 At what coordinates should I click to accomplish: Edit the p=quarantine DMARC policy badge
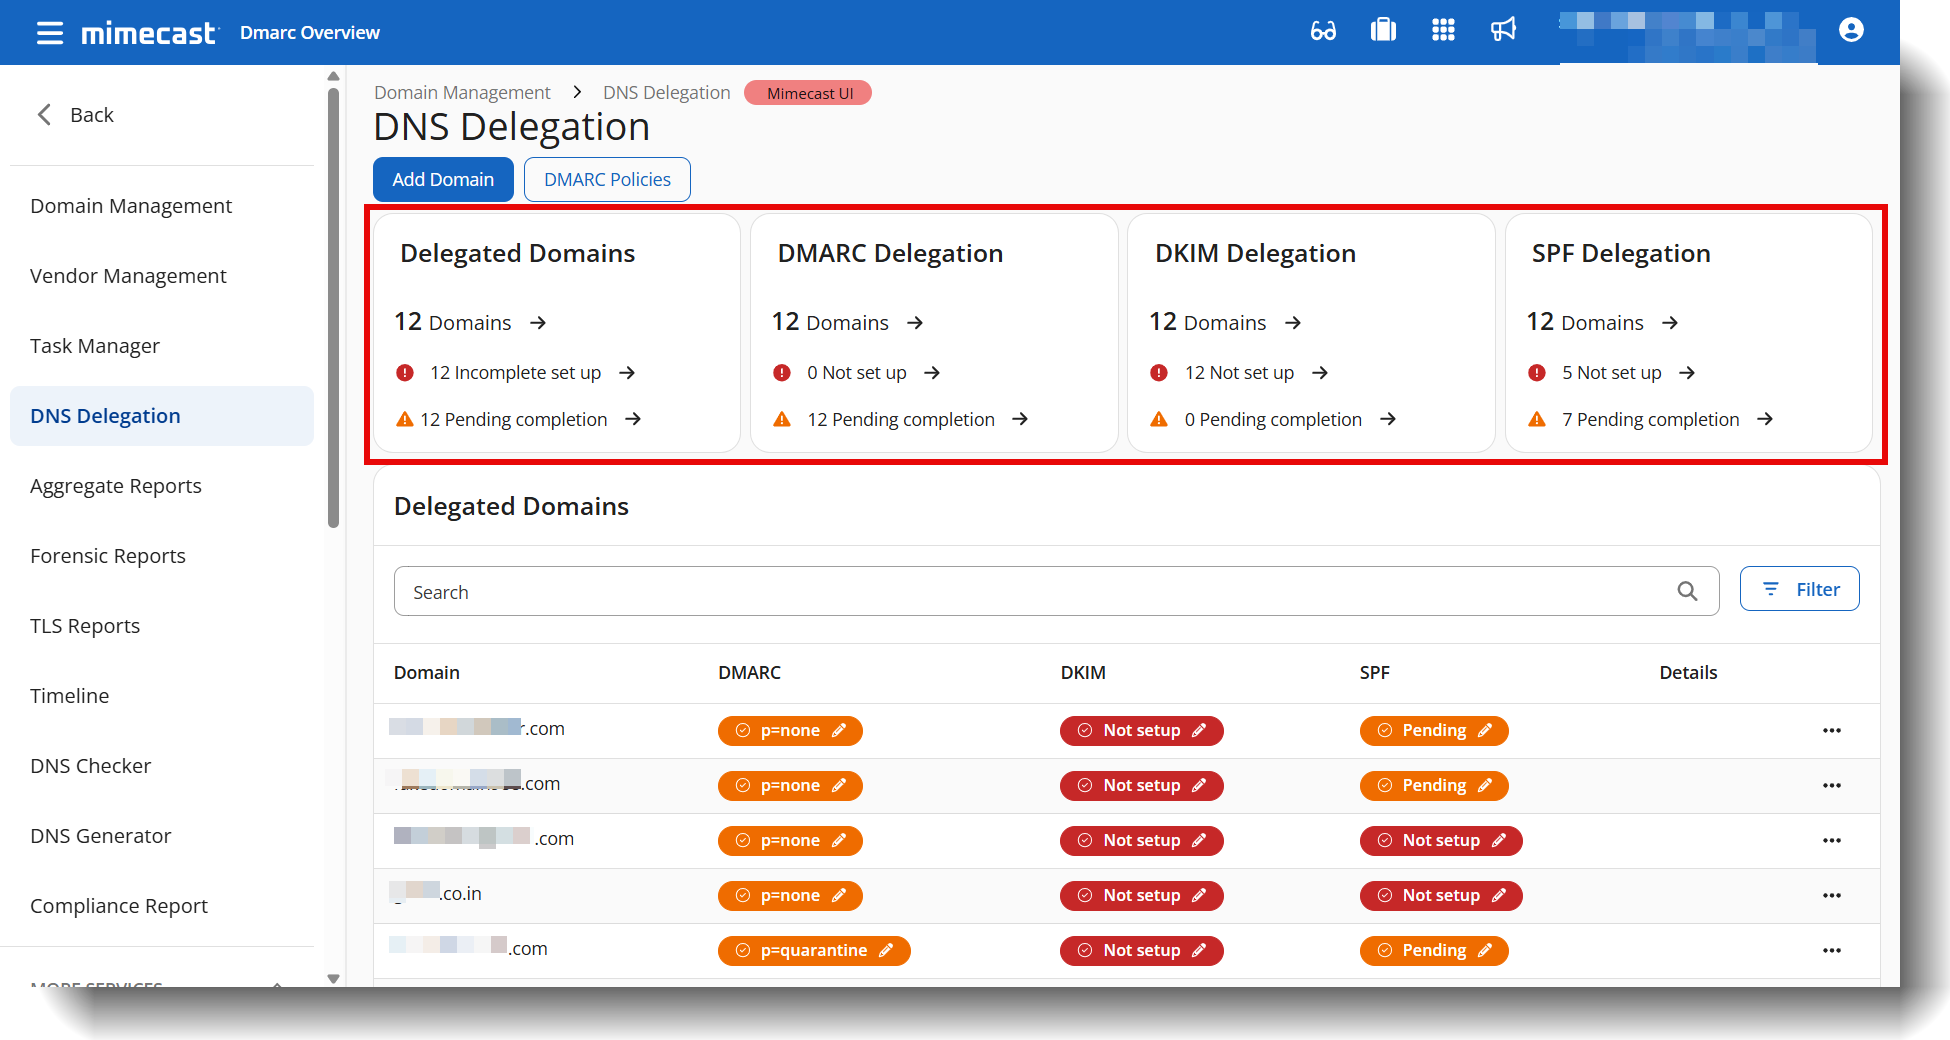pyautogui.click(x=813, y=950)
